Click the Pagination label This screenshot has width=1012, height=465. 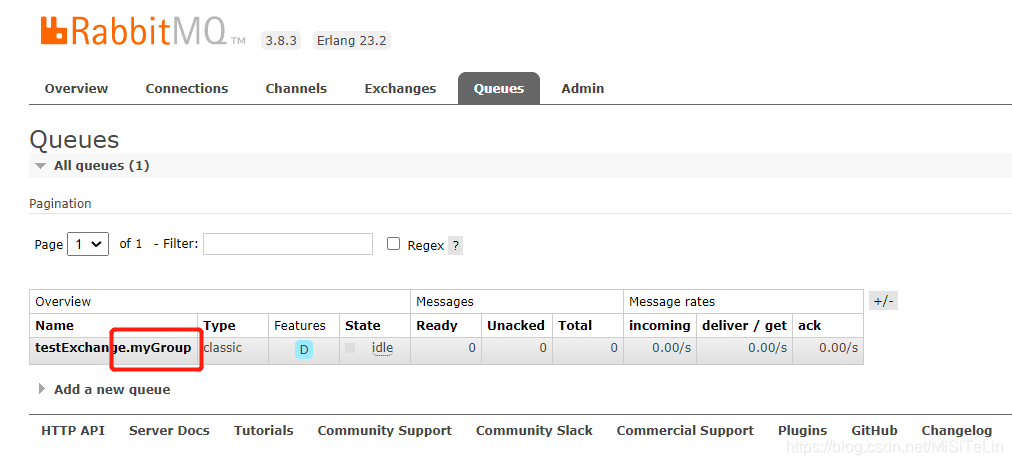point(60,203)
